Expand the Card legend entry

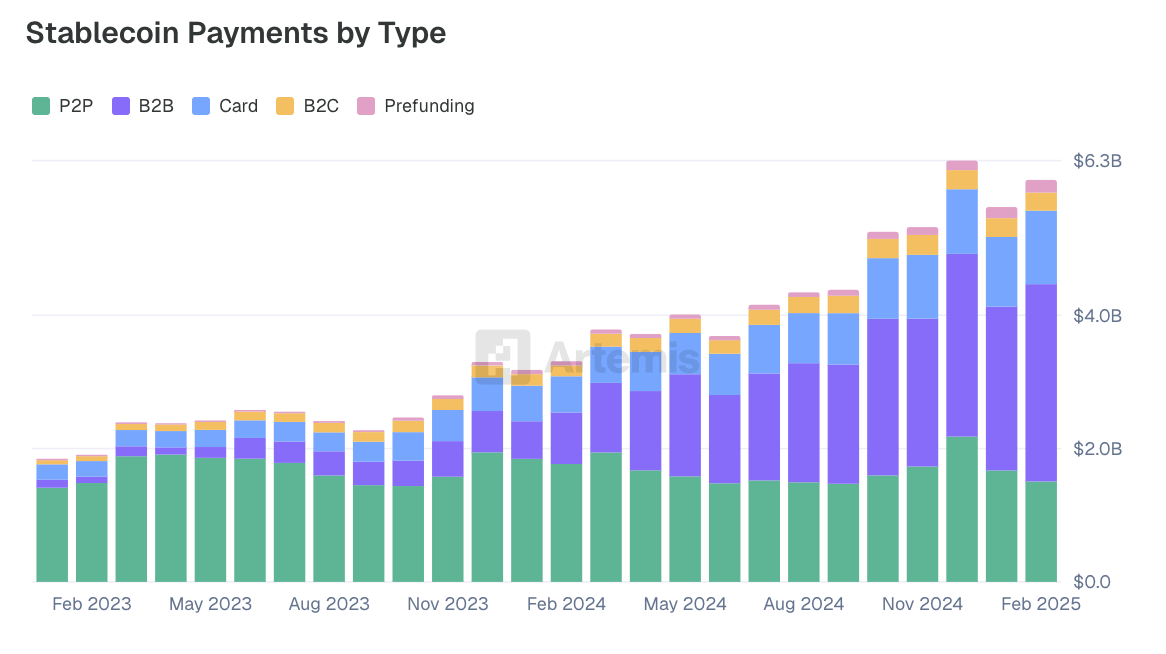tap(226, 105)
